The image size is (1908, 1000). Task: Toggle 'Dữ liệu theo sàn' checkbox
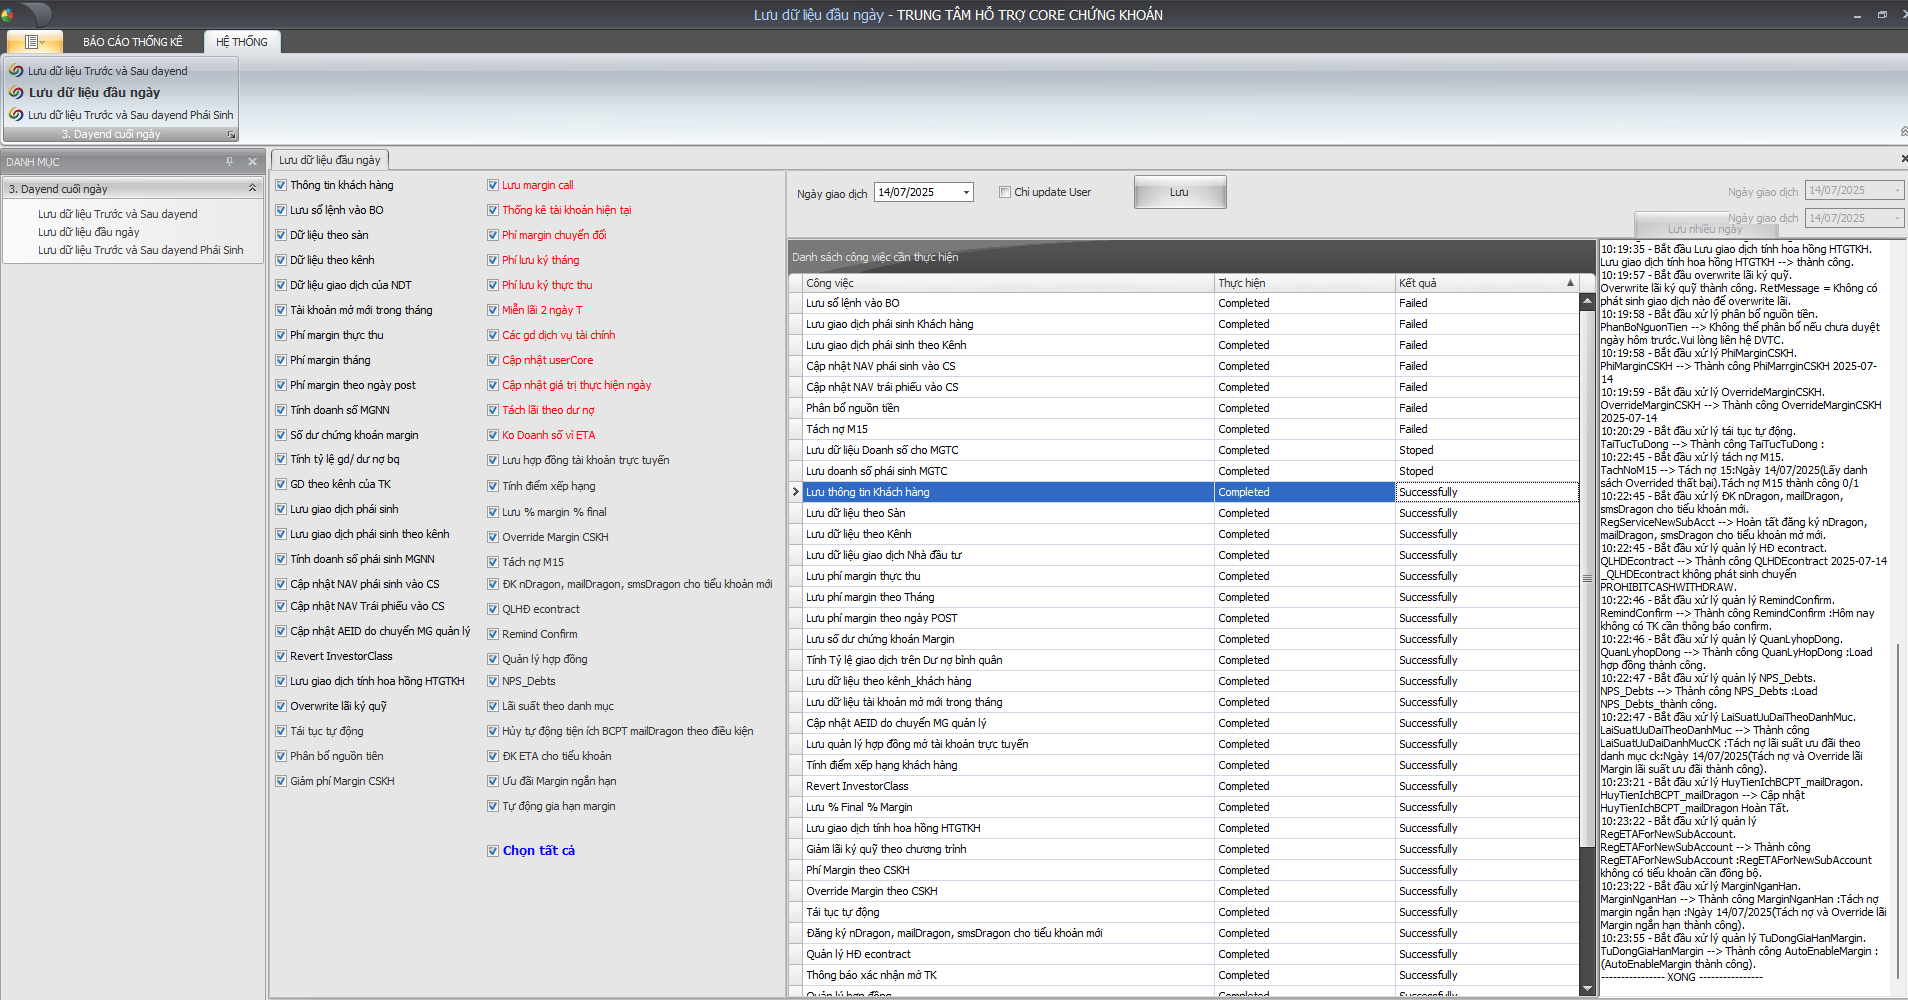(x=281, y=235)
